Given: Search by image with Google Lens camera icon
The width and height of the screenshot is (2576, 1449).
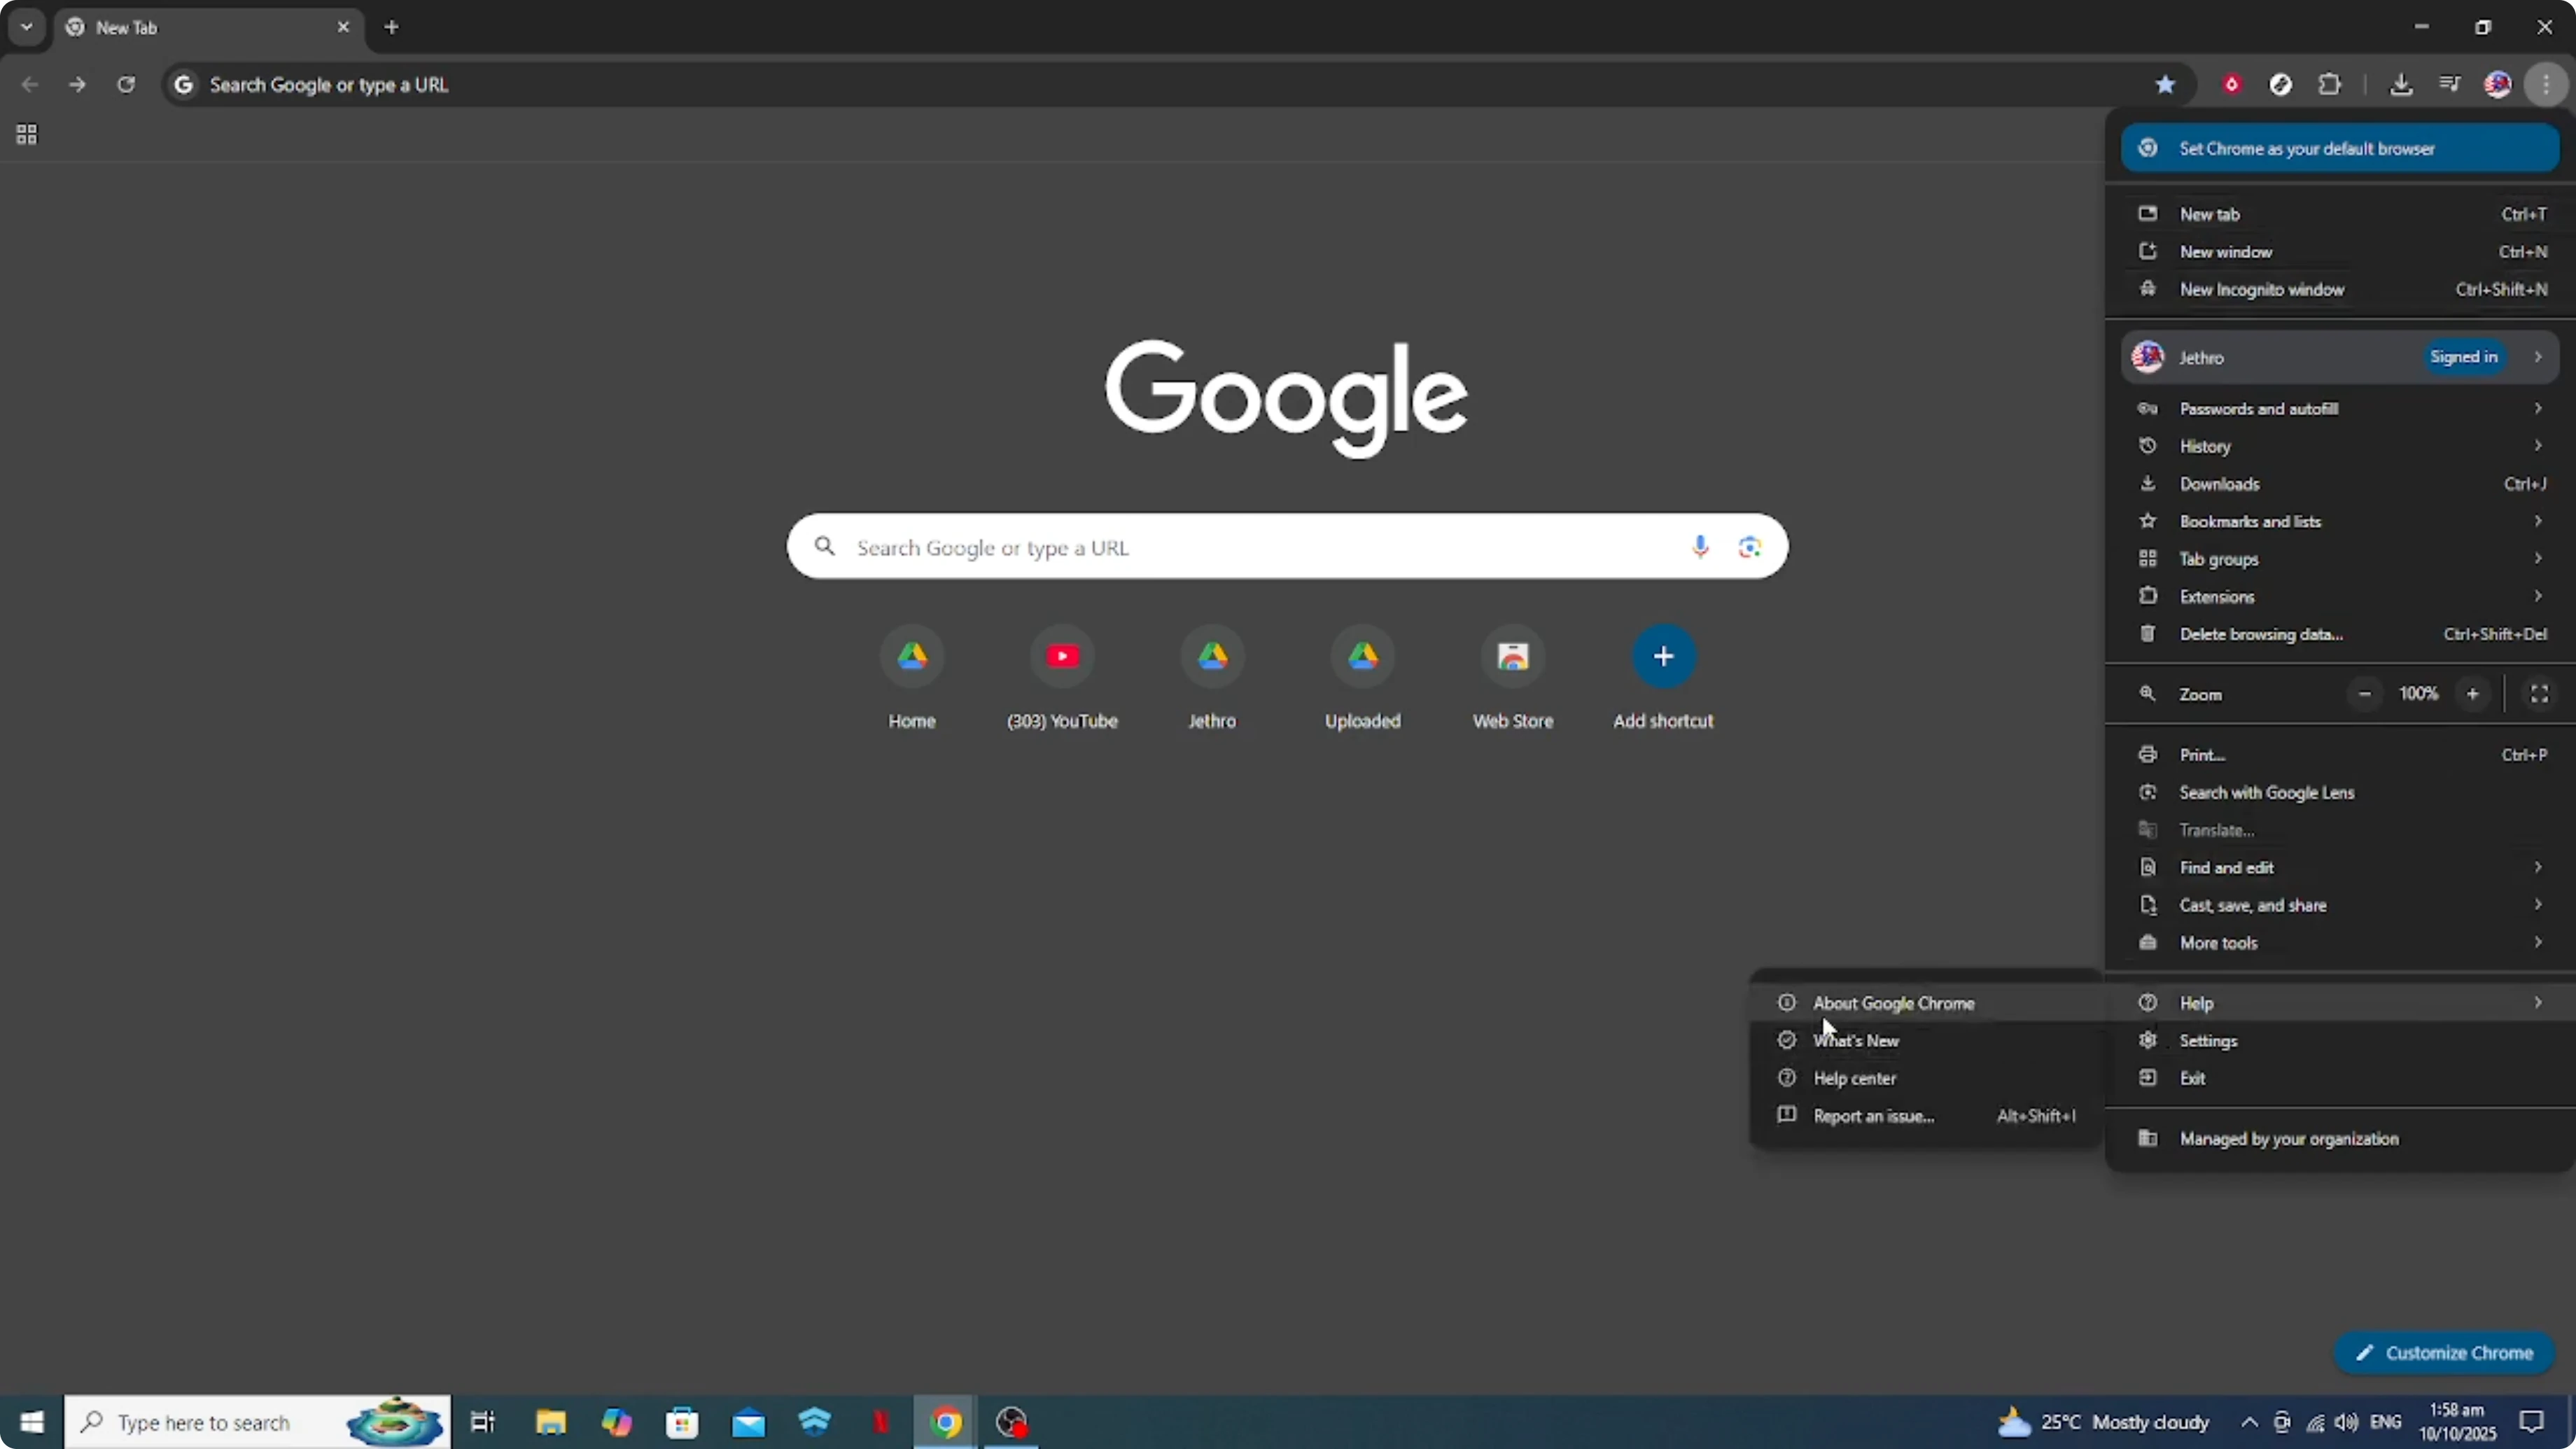Looking at the screenshot, I should point(1749,547).
